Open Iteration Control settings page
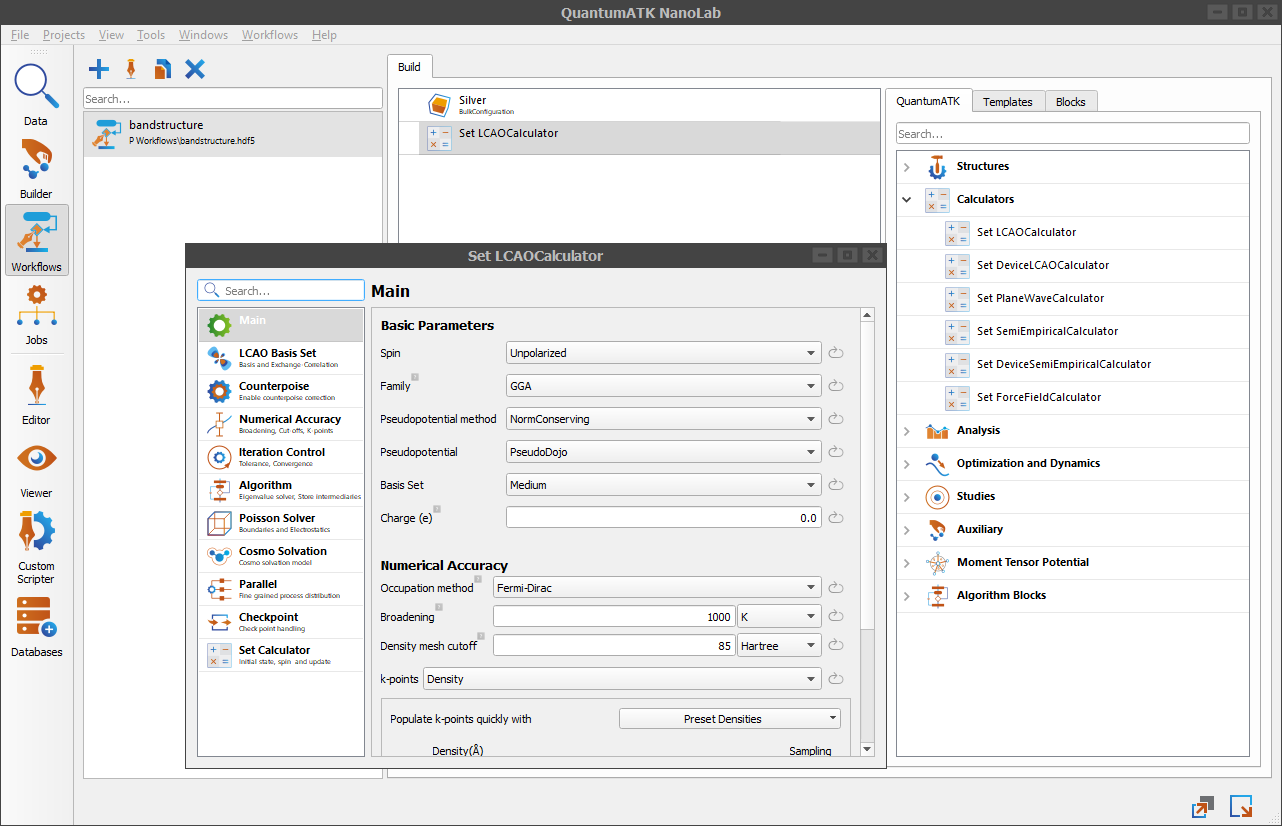Screen dimensions: 1282x826 tap(281, 457)
